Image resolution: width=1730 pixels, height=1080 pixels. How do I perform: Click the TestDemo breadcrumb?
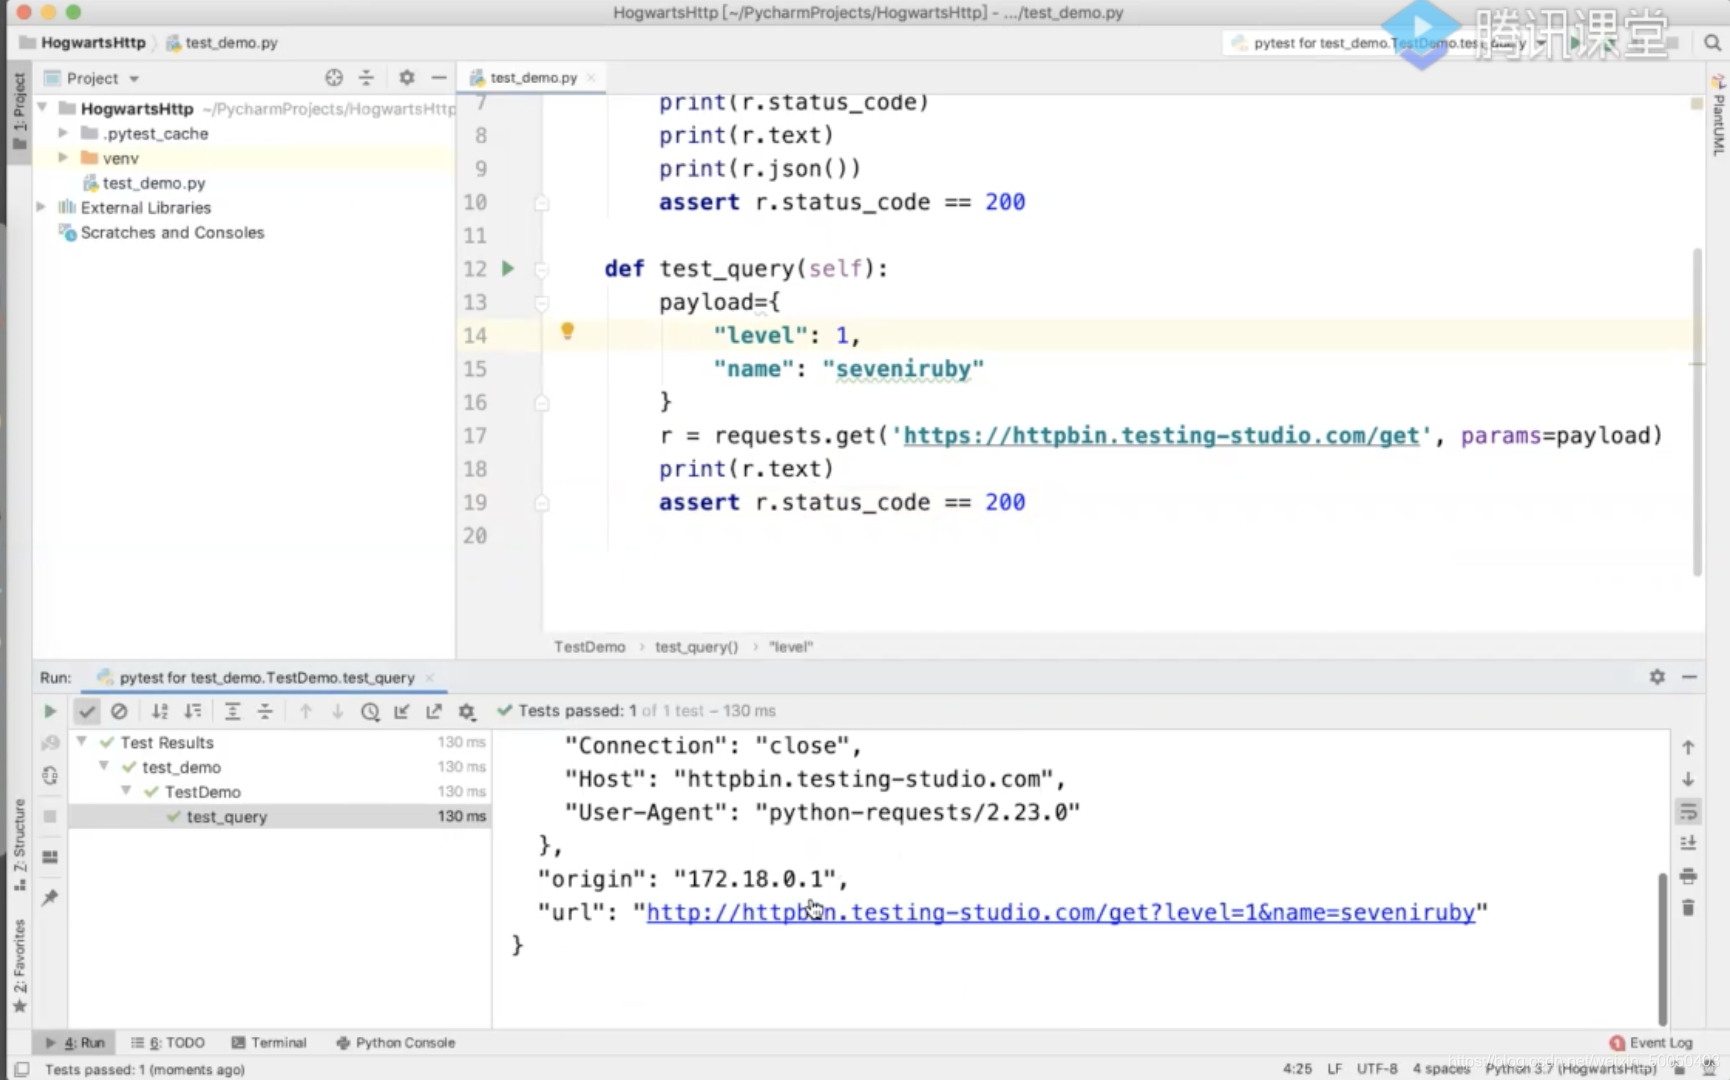tap(589, 647)
